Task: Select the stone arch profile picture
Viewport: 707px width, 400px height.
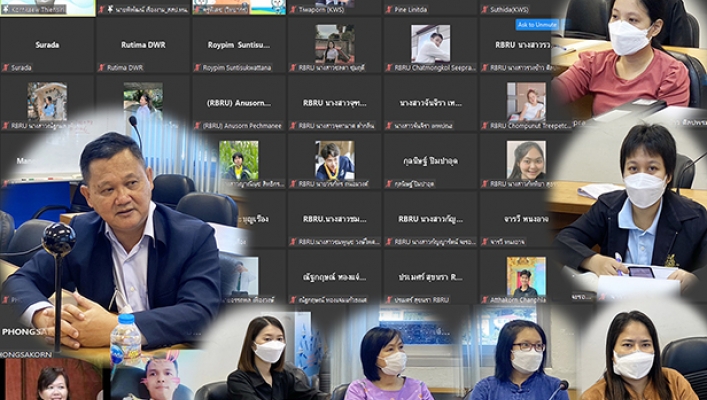Action: 47,101
